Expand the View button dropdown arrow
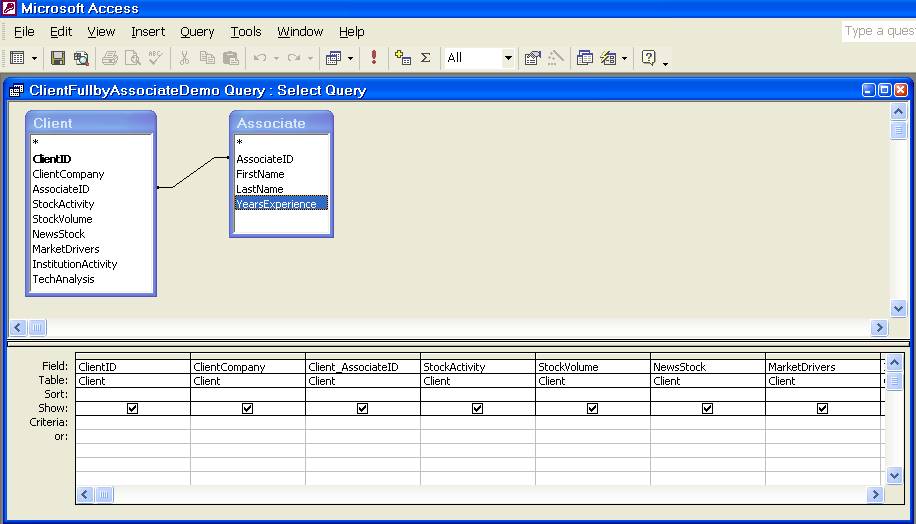 36,58
